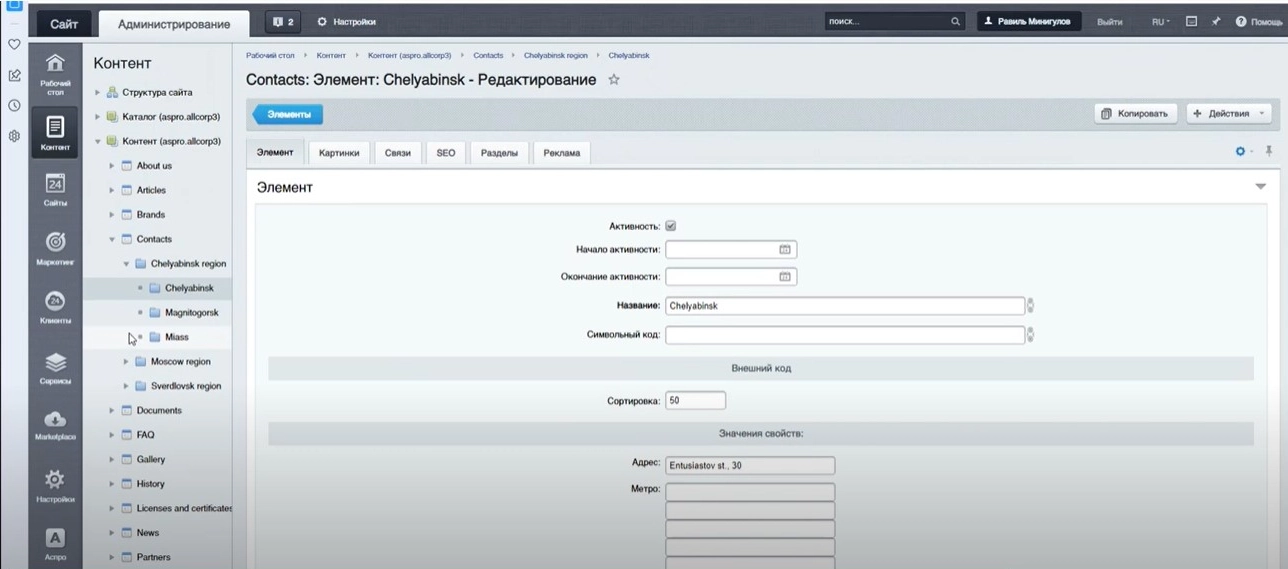Select the Элемент tab
1288x569 pixels.
tap(275, 152)
